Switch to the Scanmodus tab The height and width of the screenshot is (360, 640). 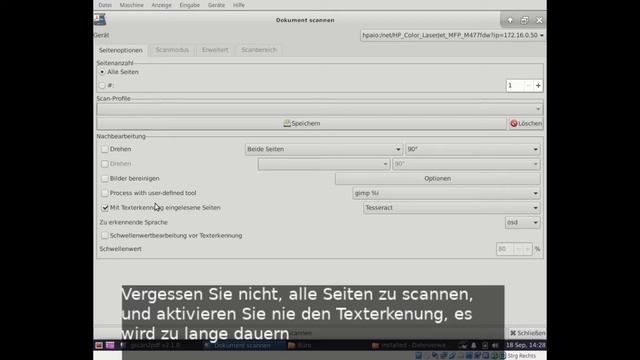click(172, 50)
